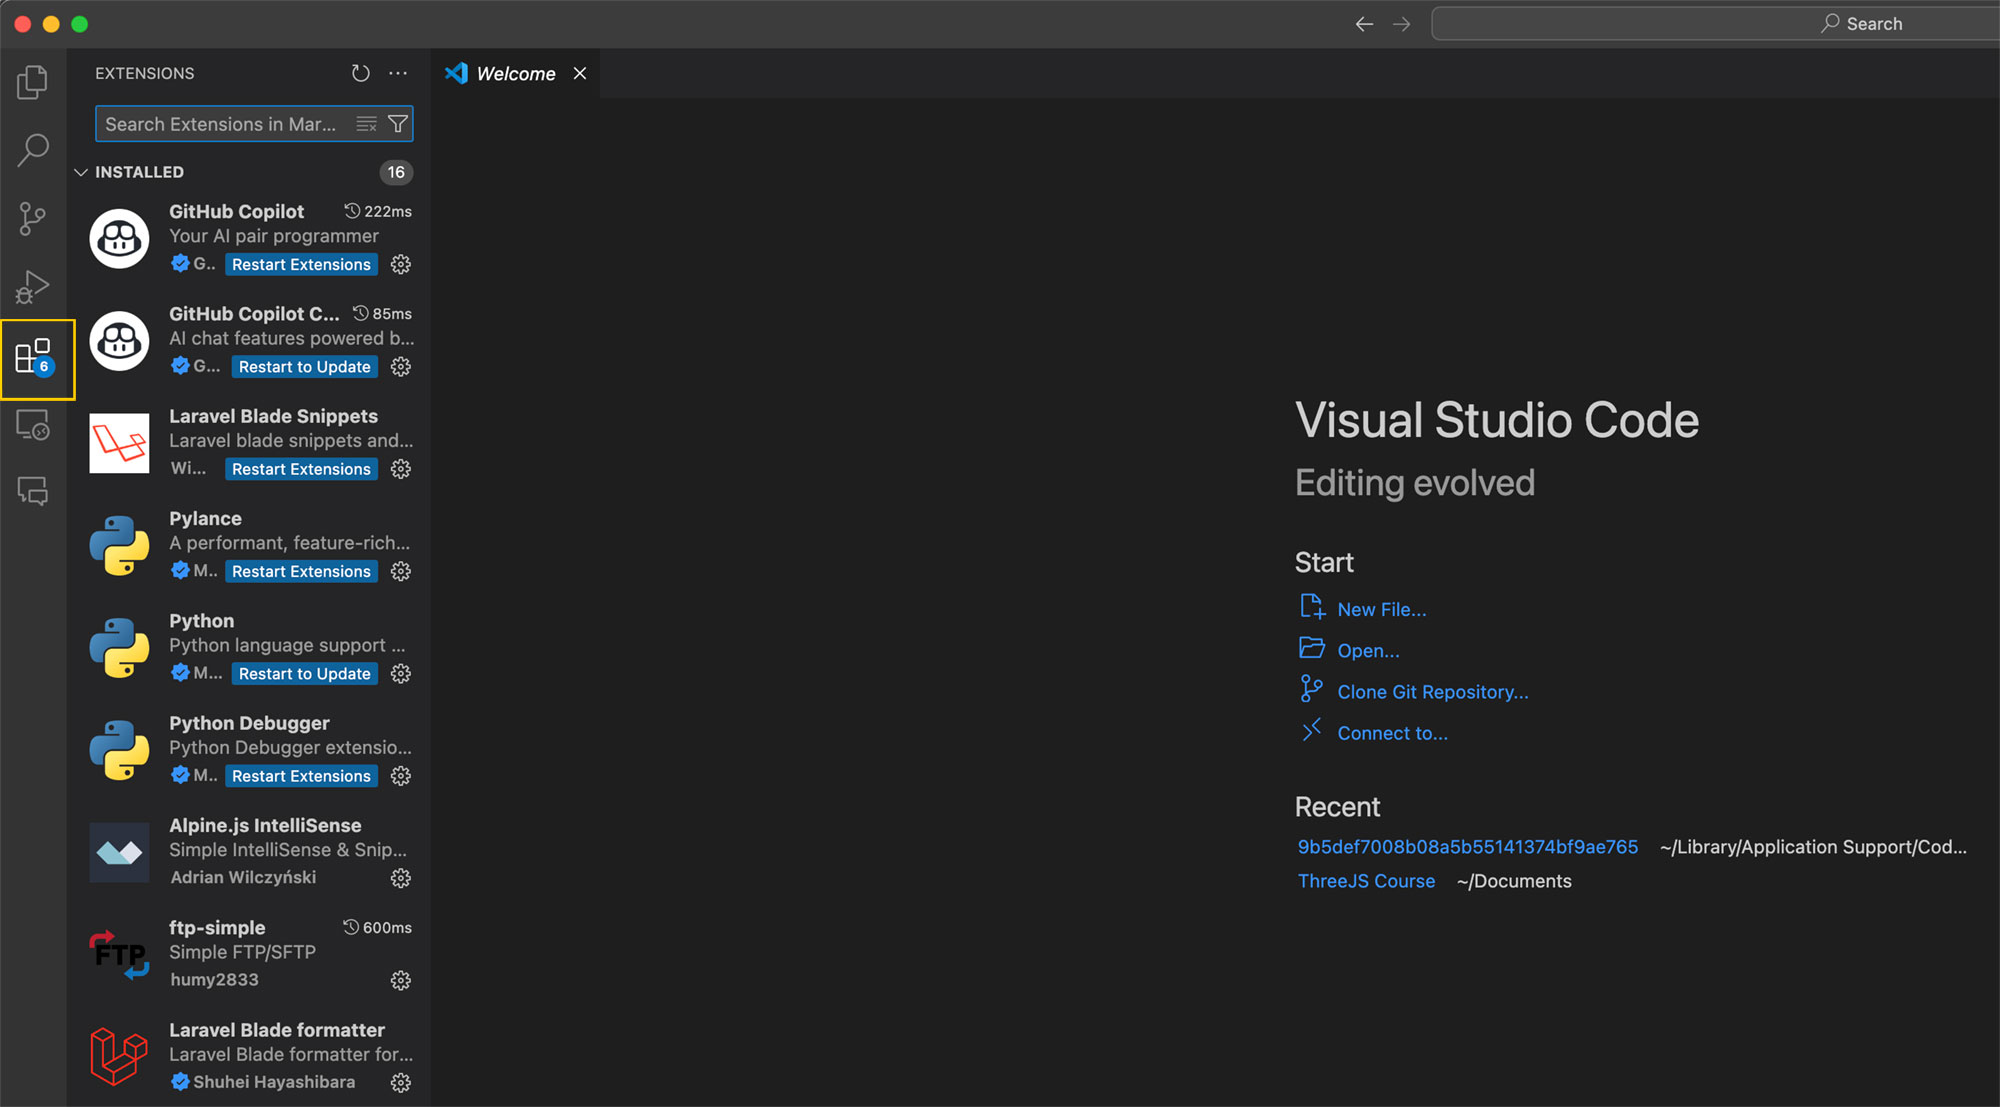Screen dimensions: 2000x1107
Task: Open manage gear for ftp-simple
Action: [401, 981]
